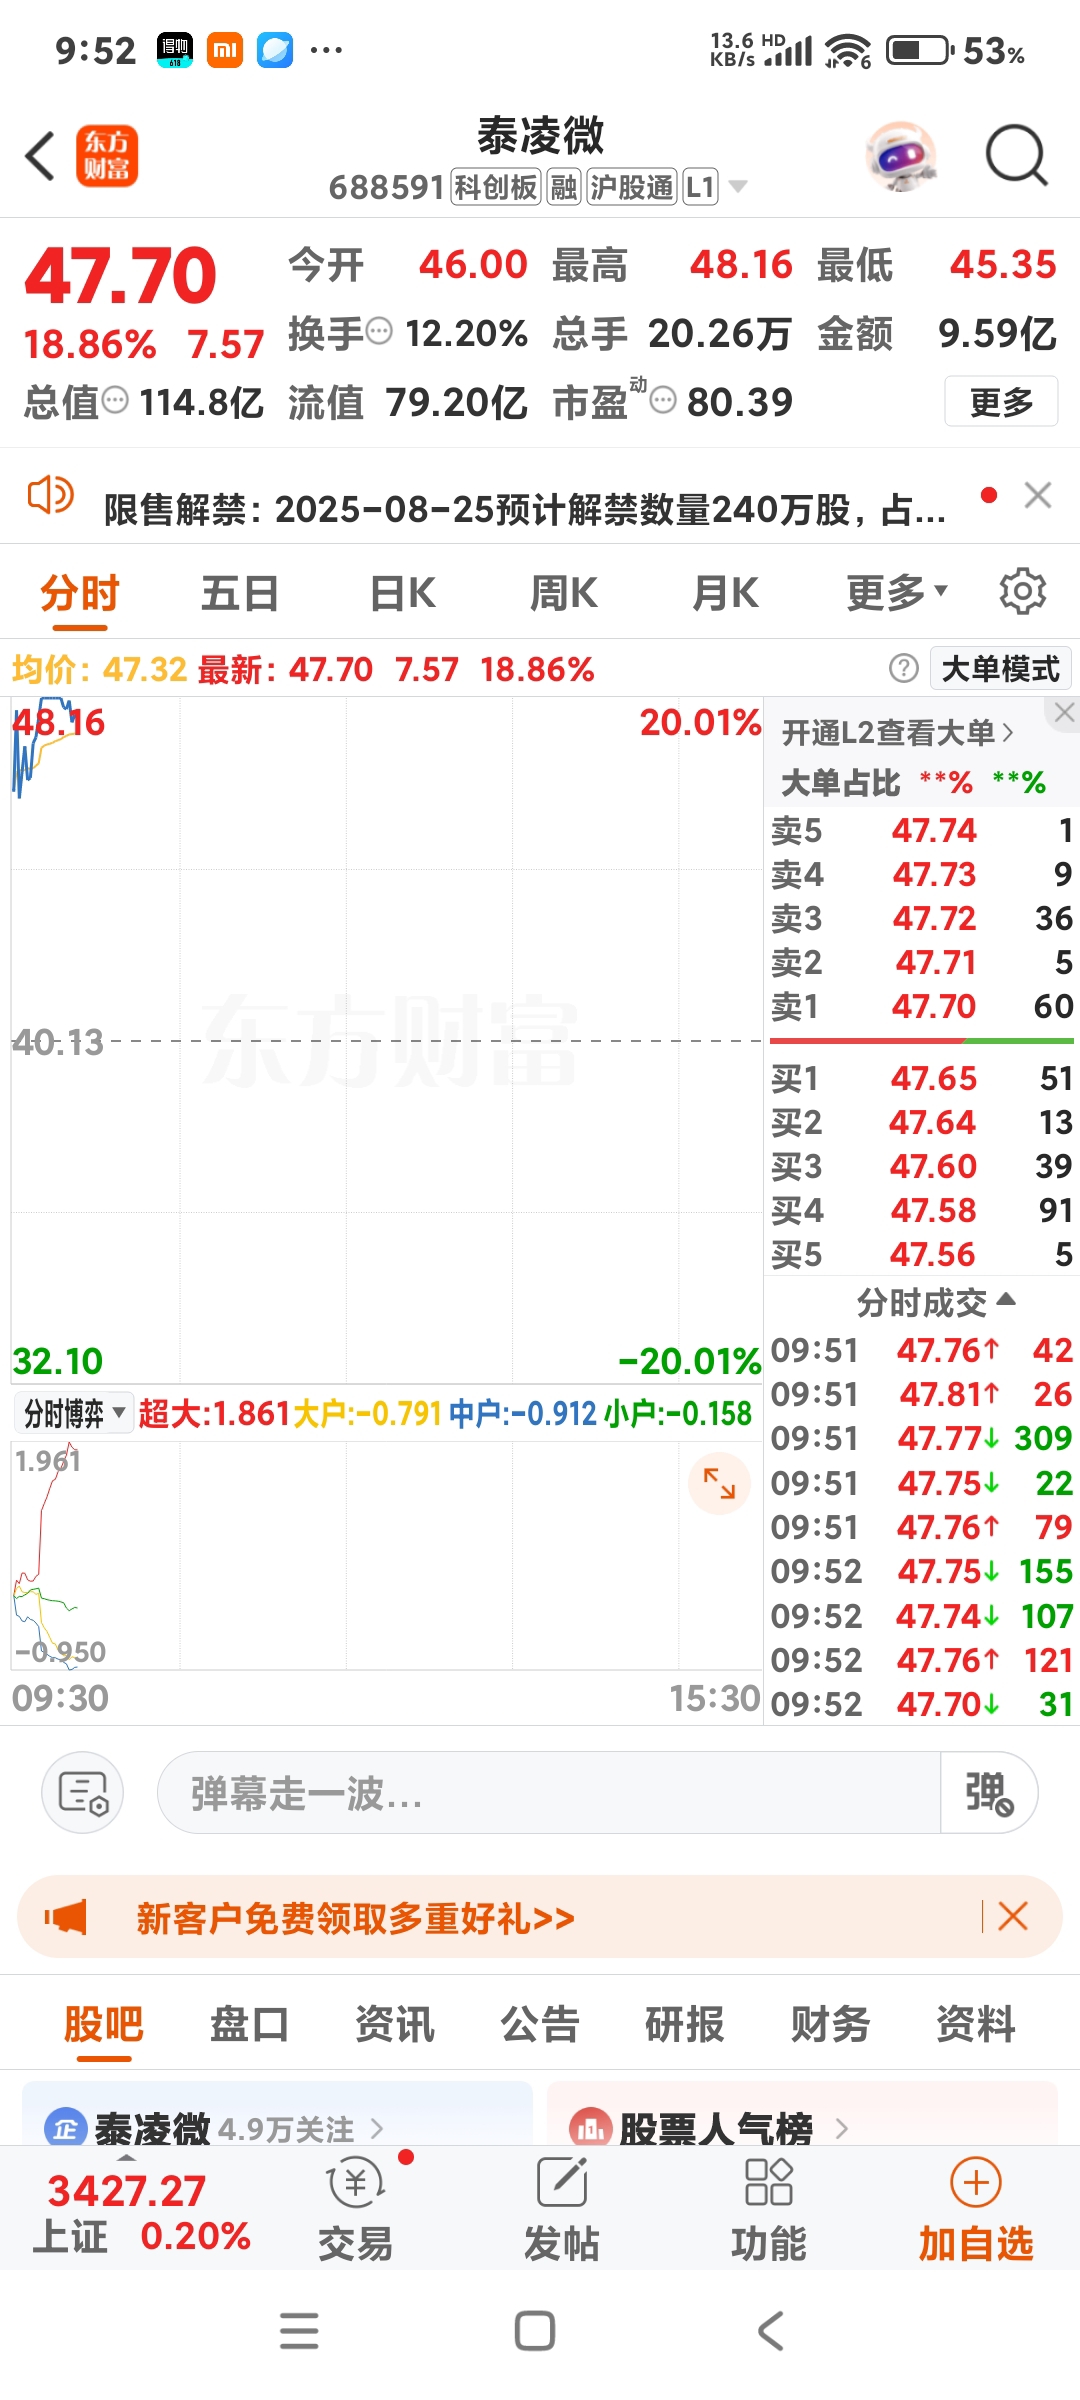Viewport: 1080px width, 2400px height.
Task: Switch to 盘口 tab
Action: tap(249, 2024)
